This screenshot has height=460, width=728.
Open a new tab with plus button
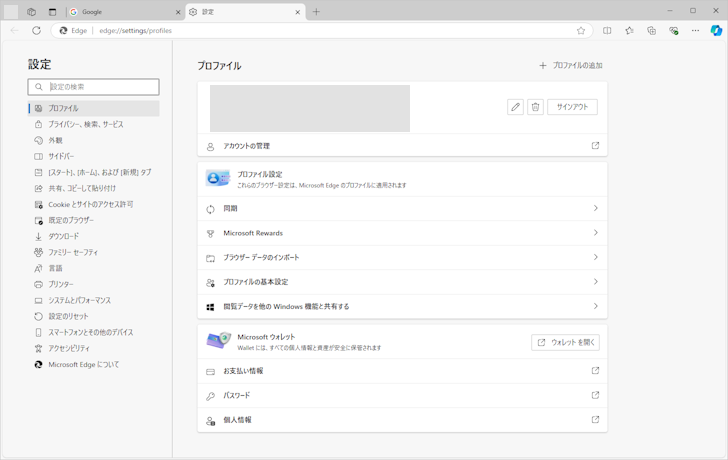coord(316,12)
